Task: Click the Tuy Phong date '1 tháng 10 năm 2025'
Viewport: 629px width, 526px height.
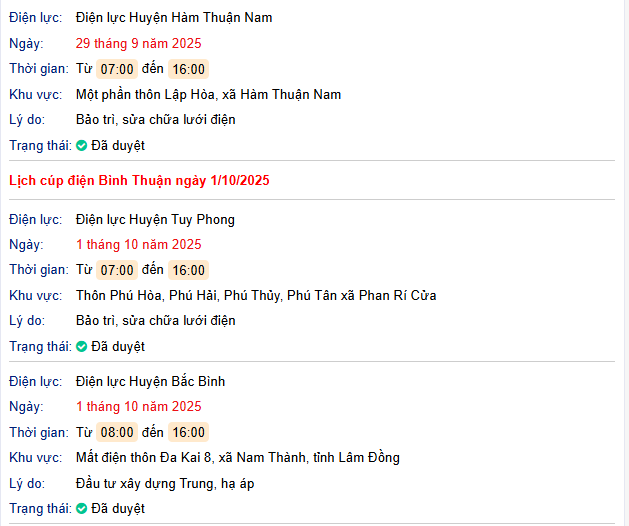Action: (x=139, y=244)
